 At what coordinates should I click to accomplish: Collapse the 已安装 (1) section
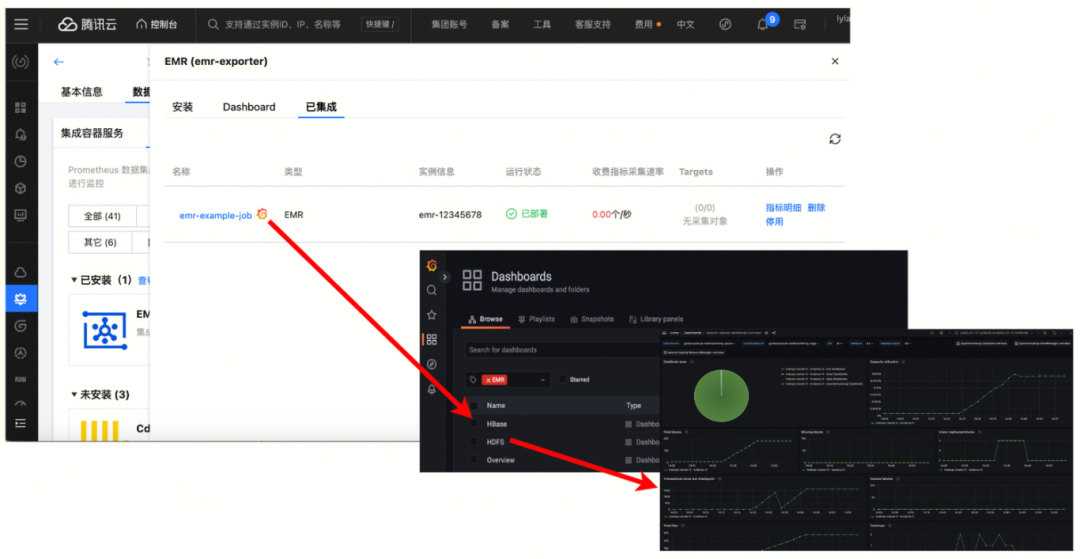coord(74,280)
